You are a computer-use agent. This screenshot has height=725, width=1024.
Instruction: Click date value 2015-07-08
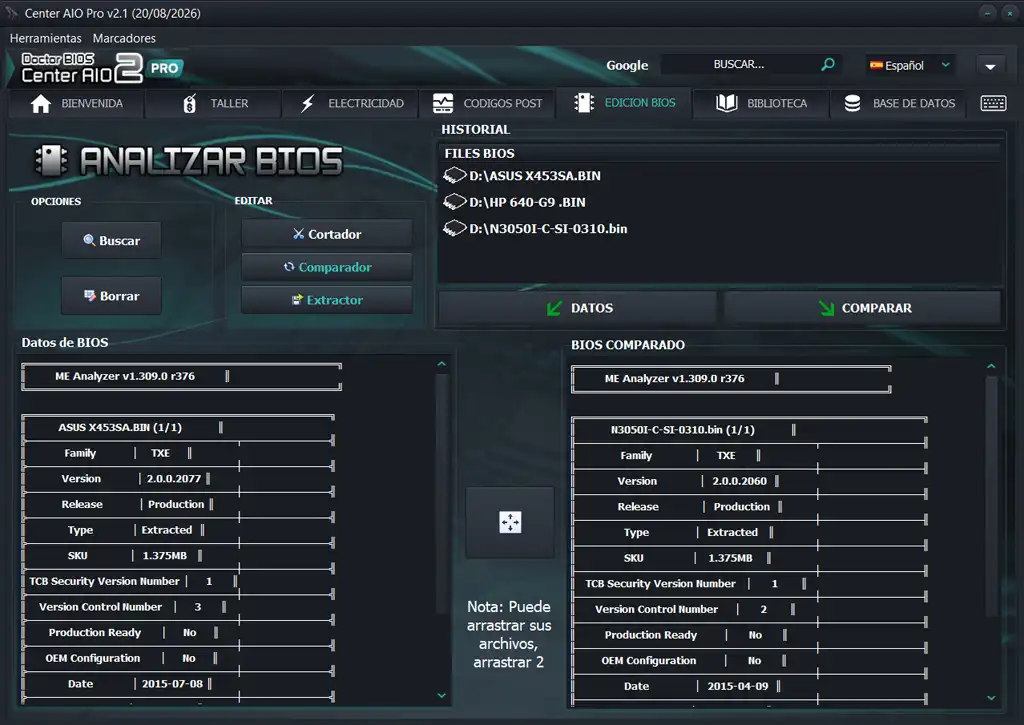coord(172,684)
